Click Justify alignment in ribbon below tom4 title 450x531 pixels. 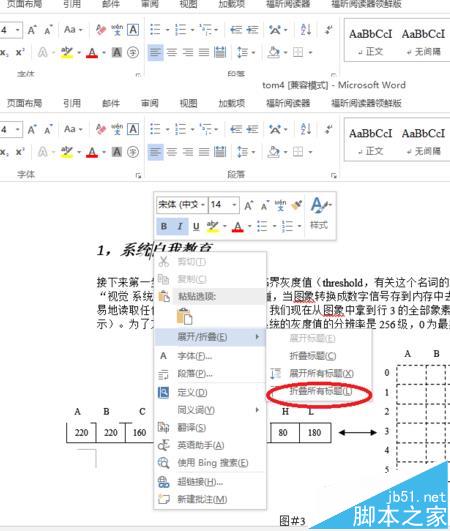click(x=204, y=152)
